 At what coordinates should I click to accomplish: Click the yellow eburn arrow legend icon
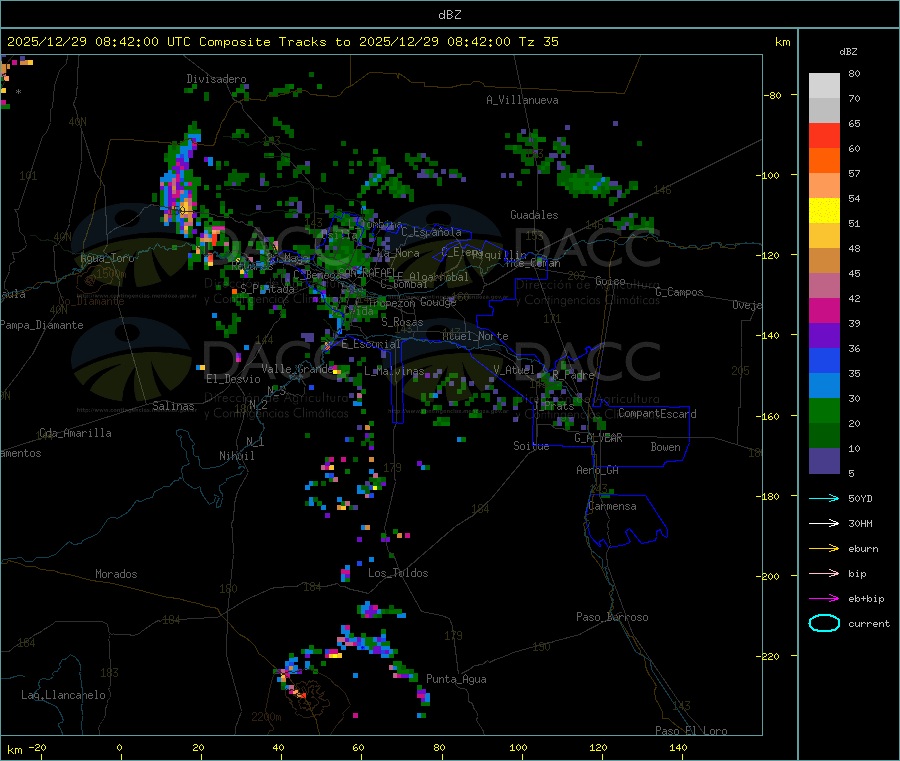click(x=824, y=549)
